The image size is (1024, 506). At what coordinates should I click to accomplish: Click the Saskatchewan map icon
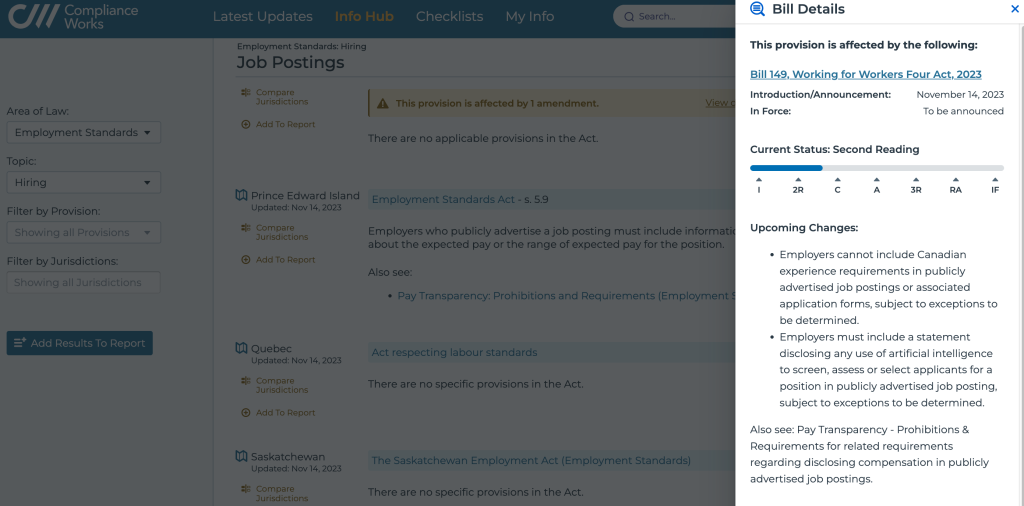[241, 457]
